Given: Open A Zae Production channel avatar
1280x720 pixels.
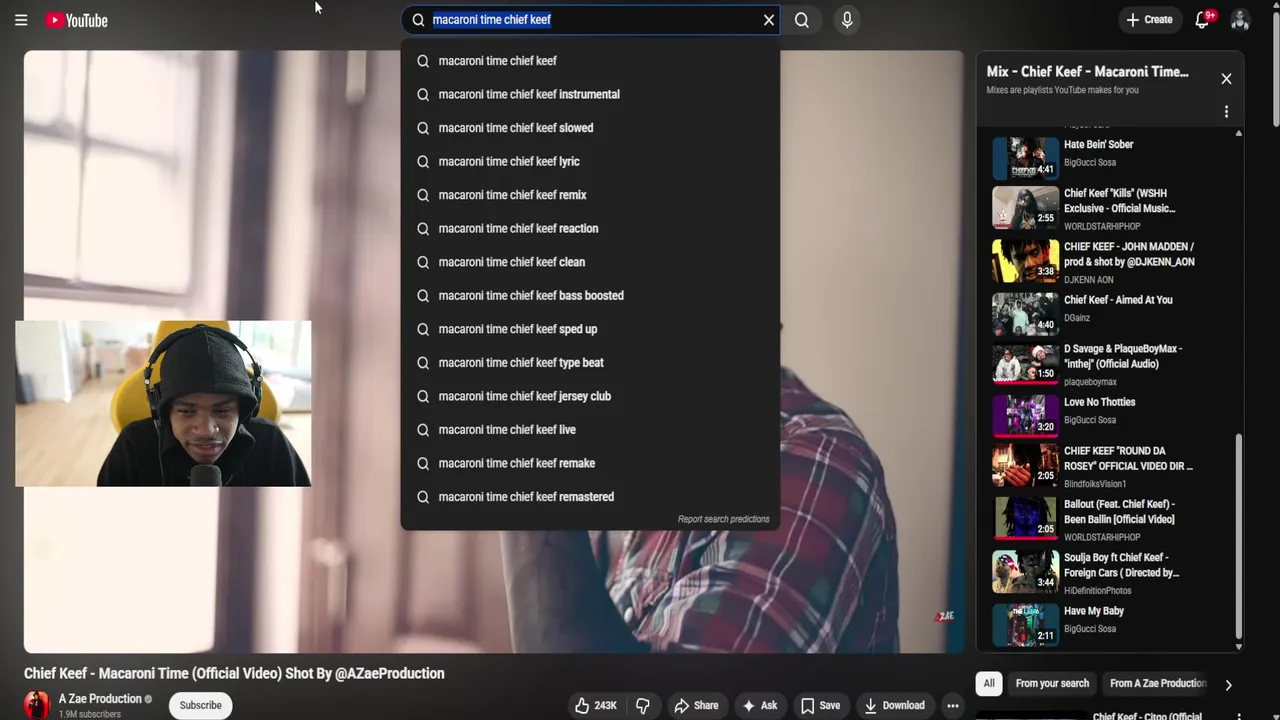Looking at the screenshot, I should [x=37, y=705].
